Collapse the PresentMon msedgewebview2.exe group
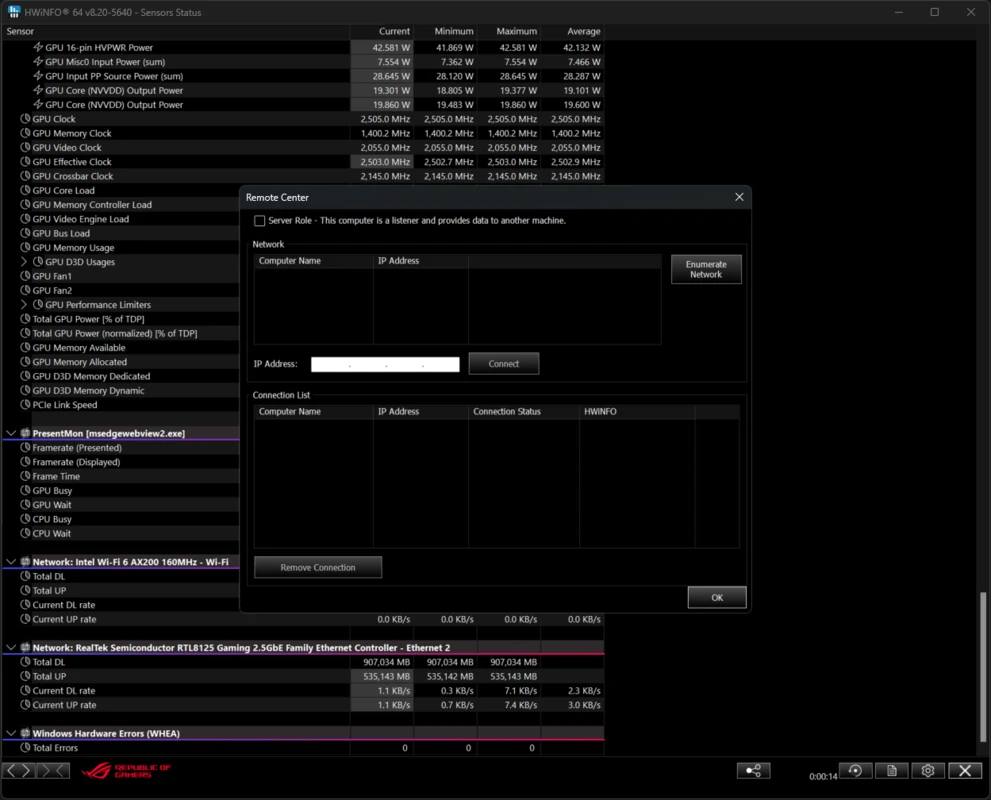The width and height of the screenshot is (991, 800). (11, 433)
